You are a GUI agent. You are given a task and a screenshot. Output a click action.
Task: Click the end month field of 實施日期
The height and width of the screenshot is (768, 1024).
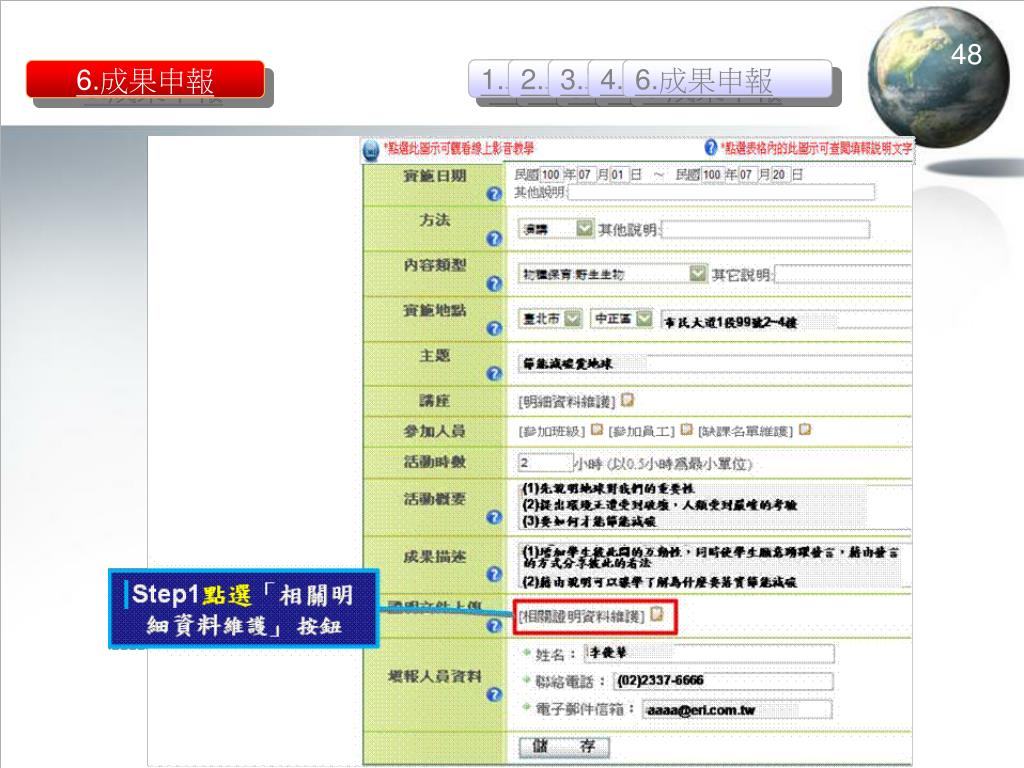746,174
